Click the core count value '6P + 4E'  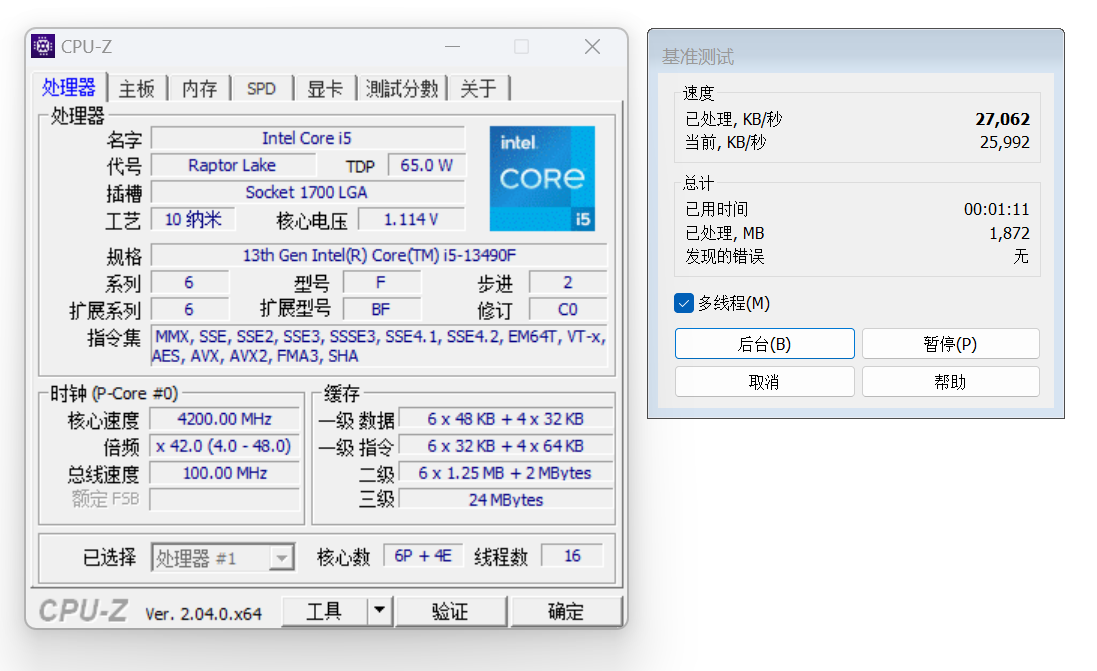[423, 556]
